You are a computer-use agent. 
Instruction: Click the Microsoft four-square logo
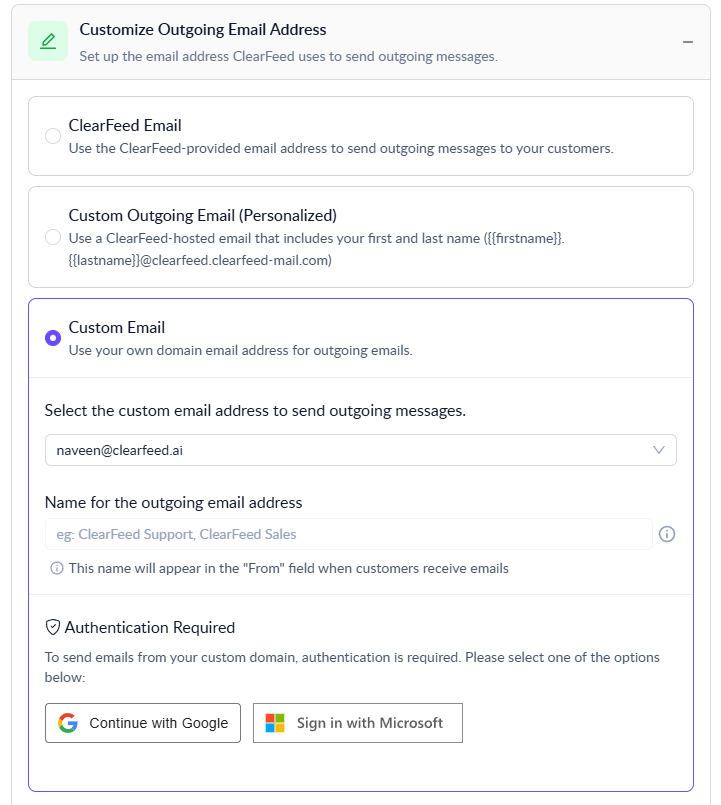click(276, 723)
